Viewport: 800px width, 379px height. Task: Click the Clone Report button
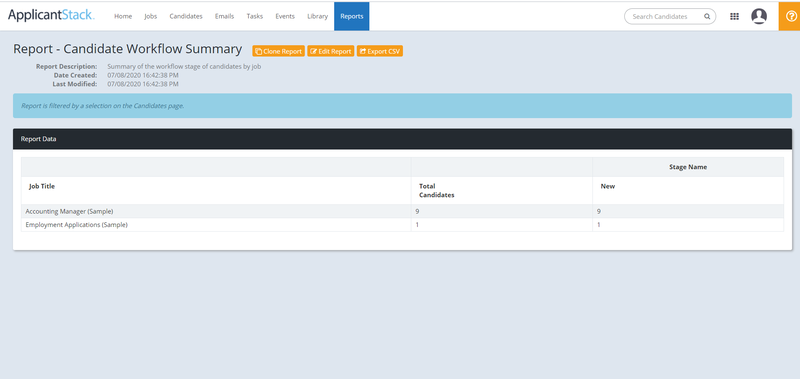(278, 51)
